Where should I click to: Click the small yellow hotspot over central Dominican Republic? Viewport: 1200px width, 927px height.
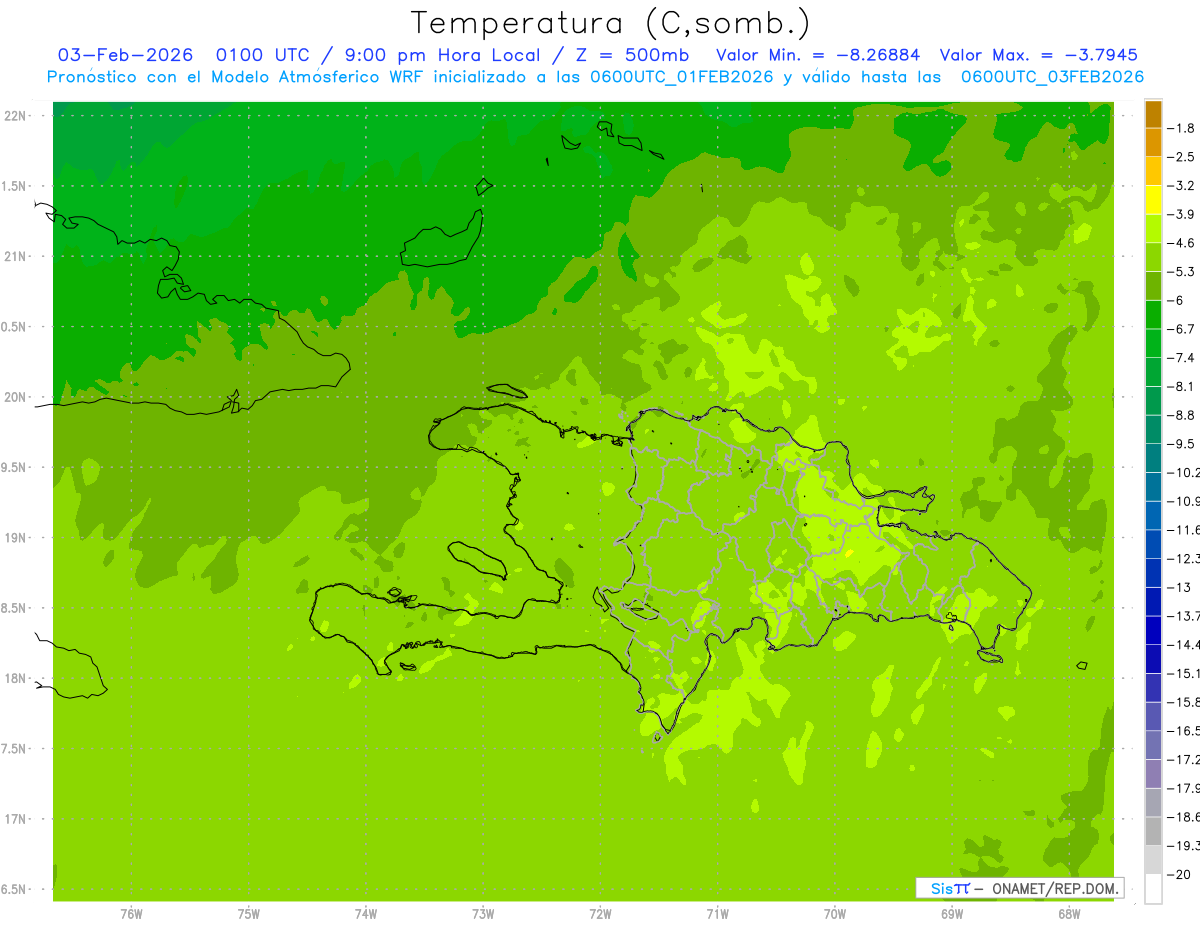(848, 552)
